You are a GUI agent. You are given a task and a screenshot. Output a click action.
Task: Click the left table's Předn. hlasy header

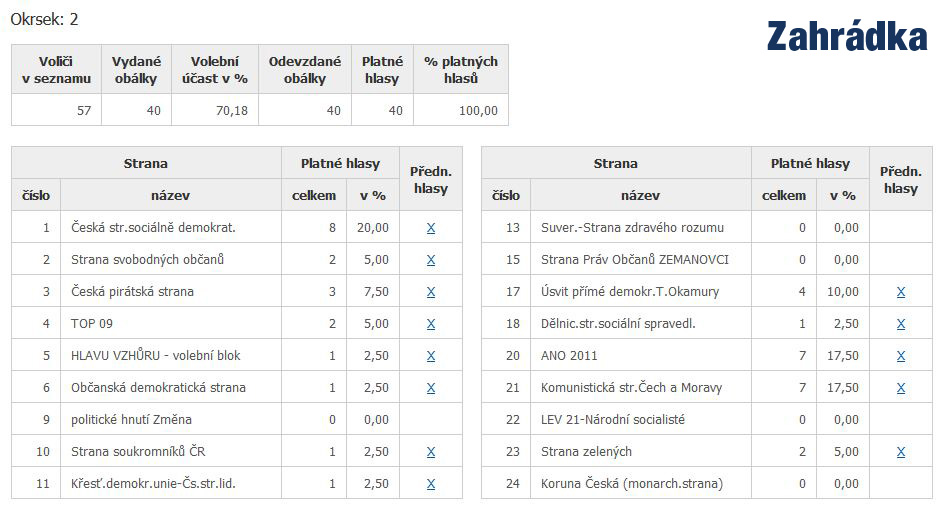pyautogui.click(x=431, y=180)
